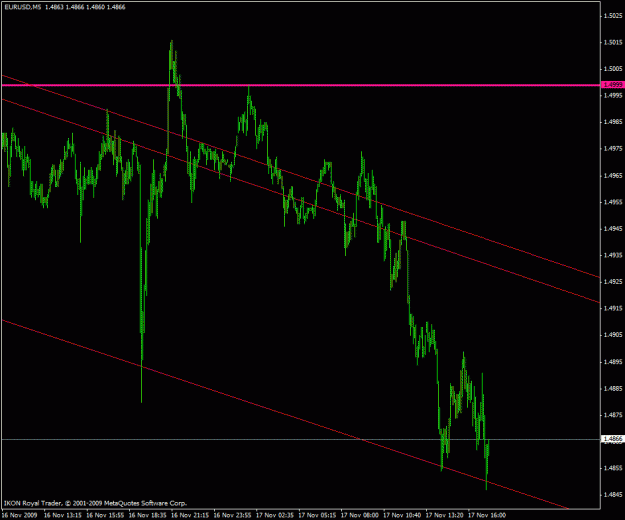Click the 17 Nov 02:35 time label
The height and width of the screenshot is (520, 625).
pyautogui.click(x=275, y=515)
